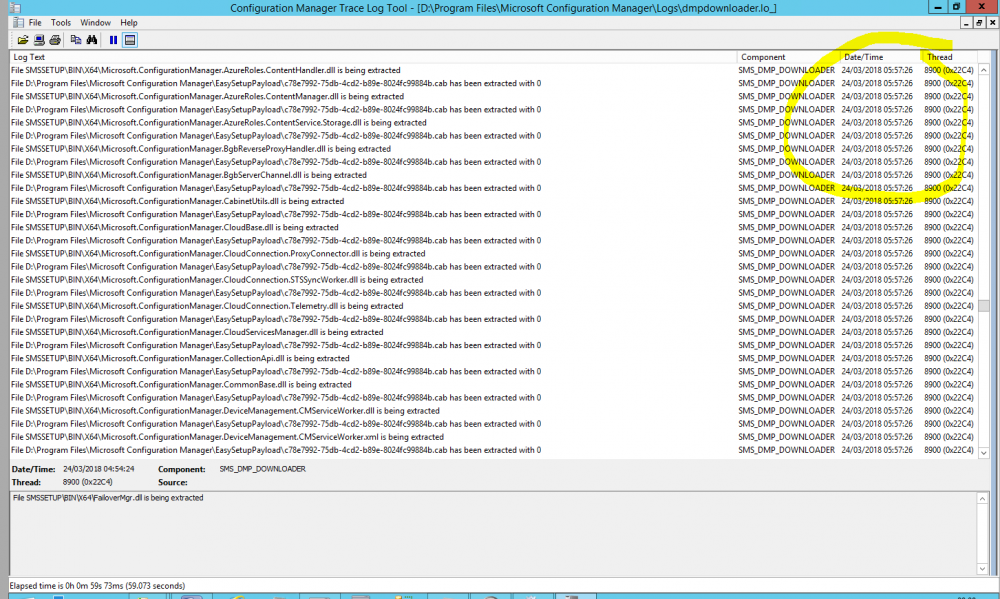Click the details Thread value 8900 (0x22C4)
This screenshot has height=599, width=1000.
point(87,482)
